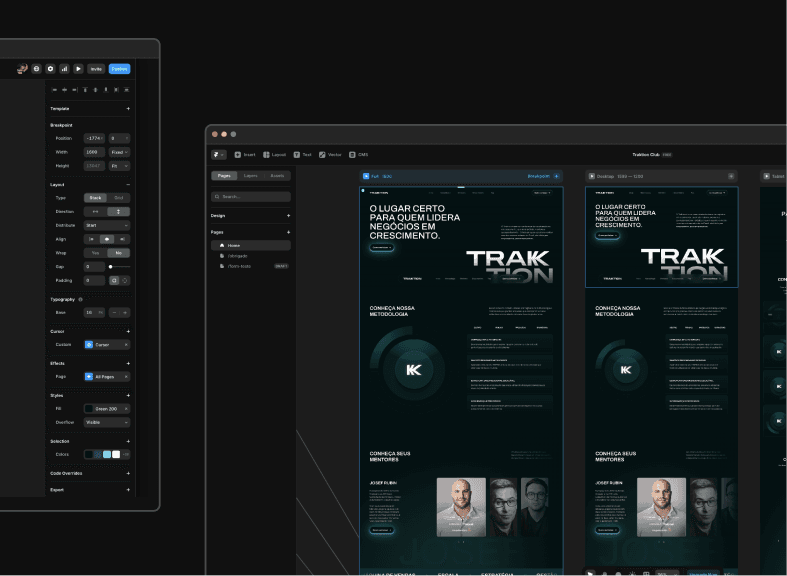Align bottom icon in alignment row

point(105,90)
